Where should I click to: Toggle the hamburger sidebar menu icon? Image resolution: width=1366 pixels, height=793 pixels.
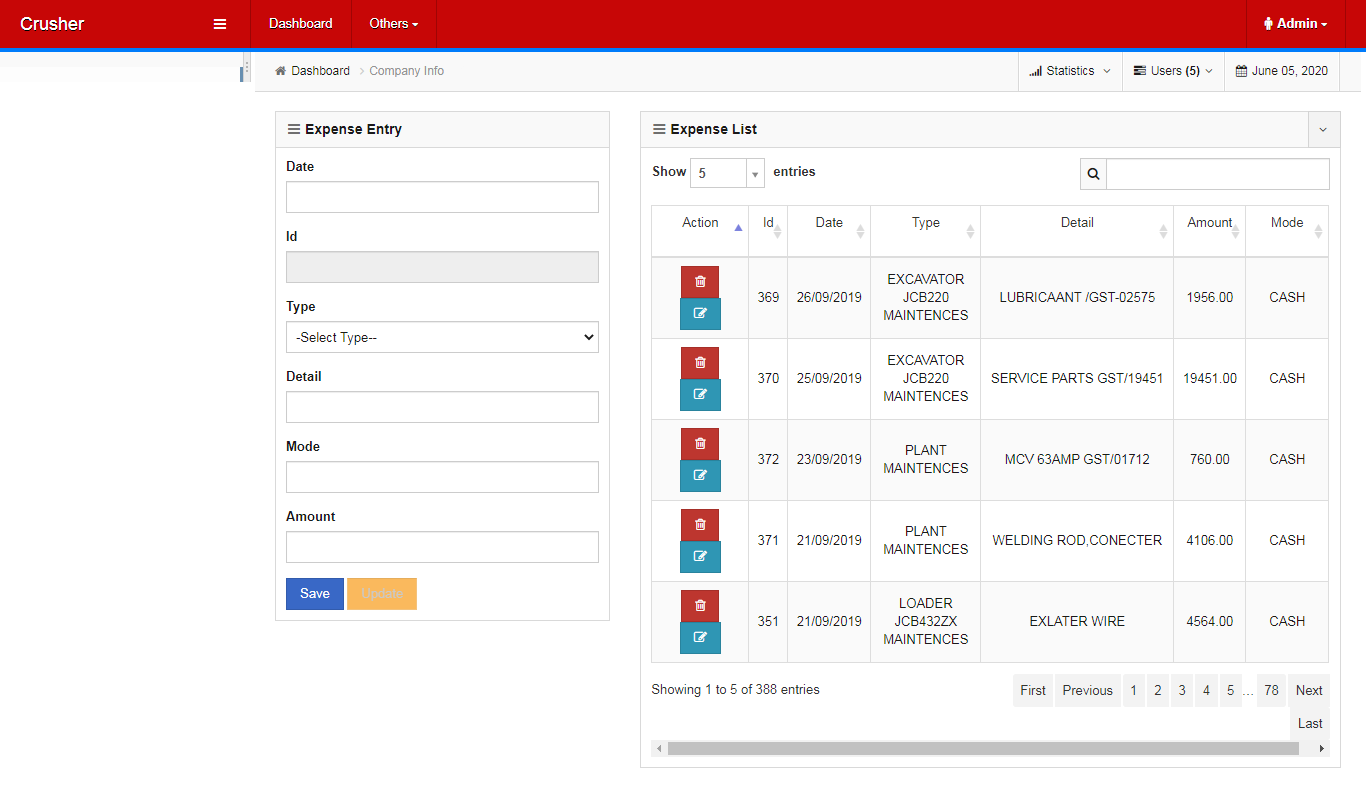click(220, 24)
